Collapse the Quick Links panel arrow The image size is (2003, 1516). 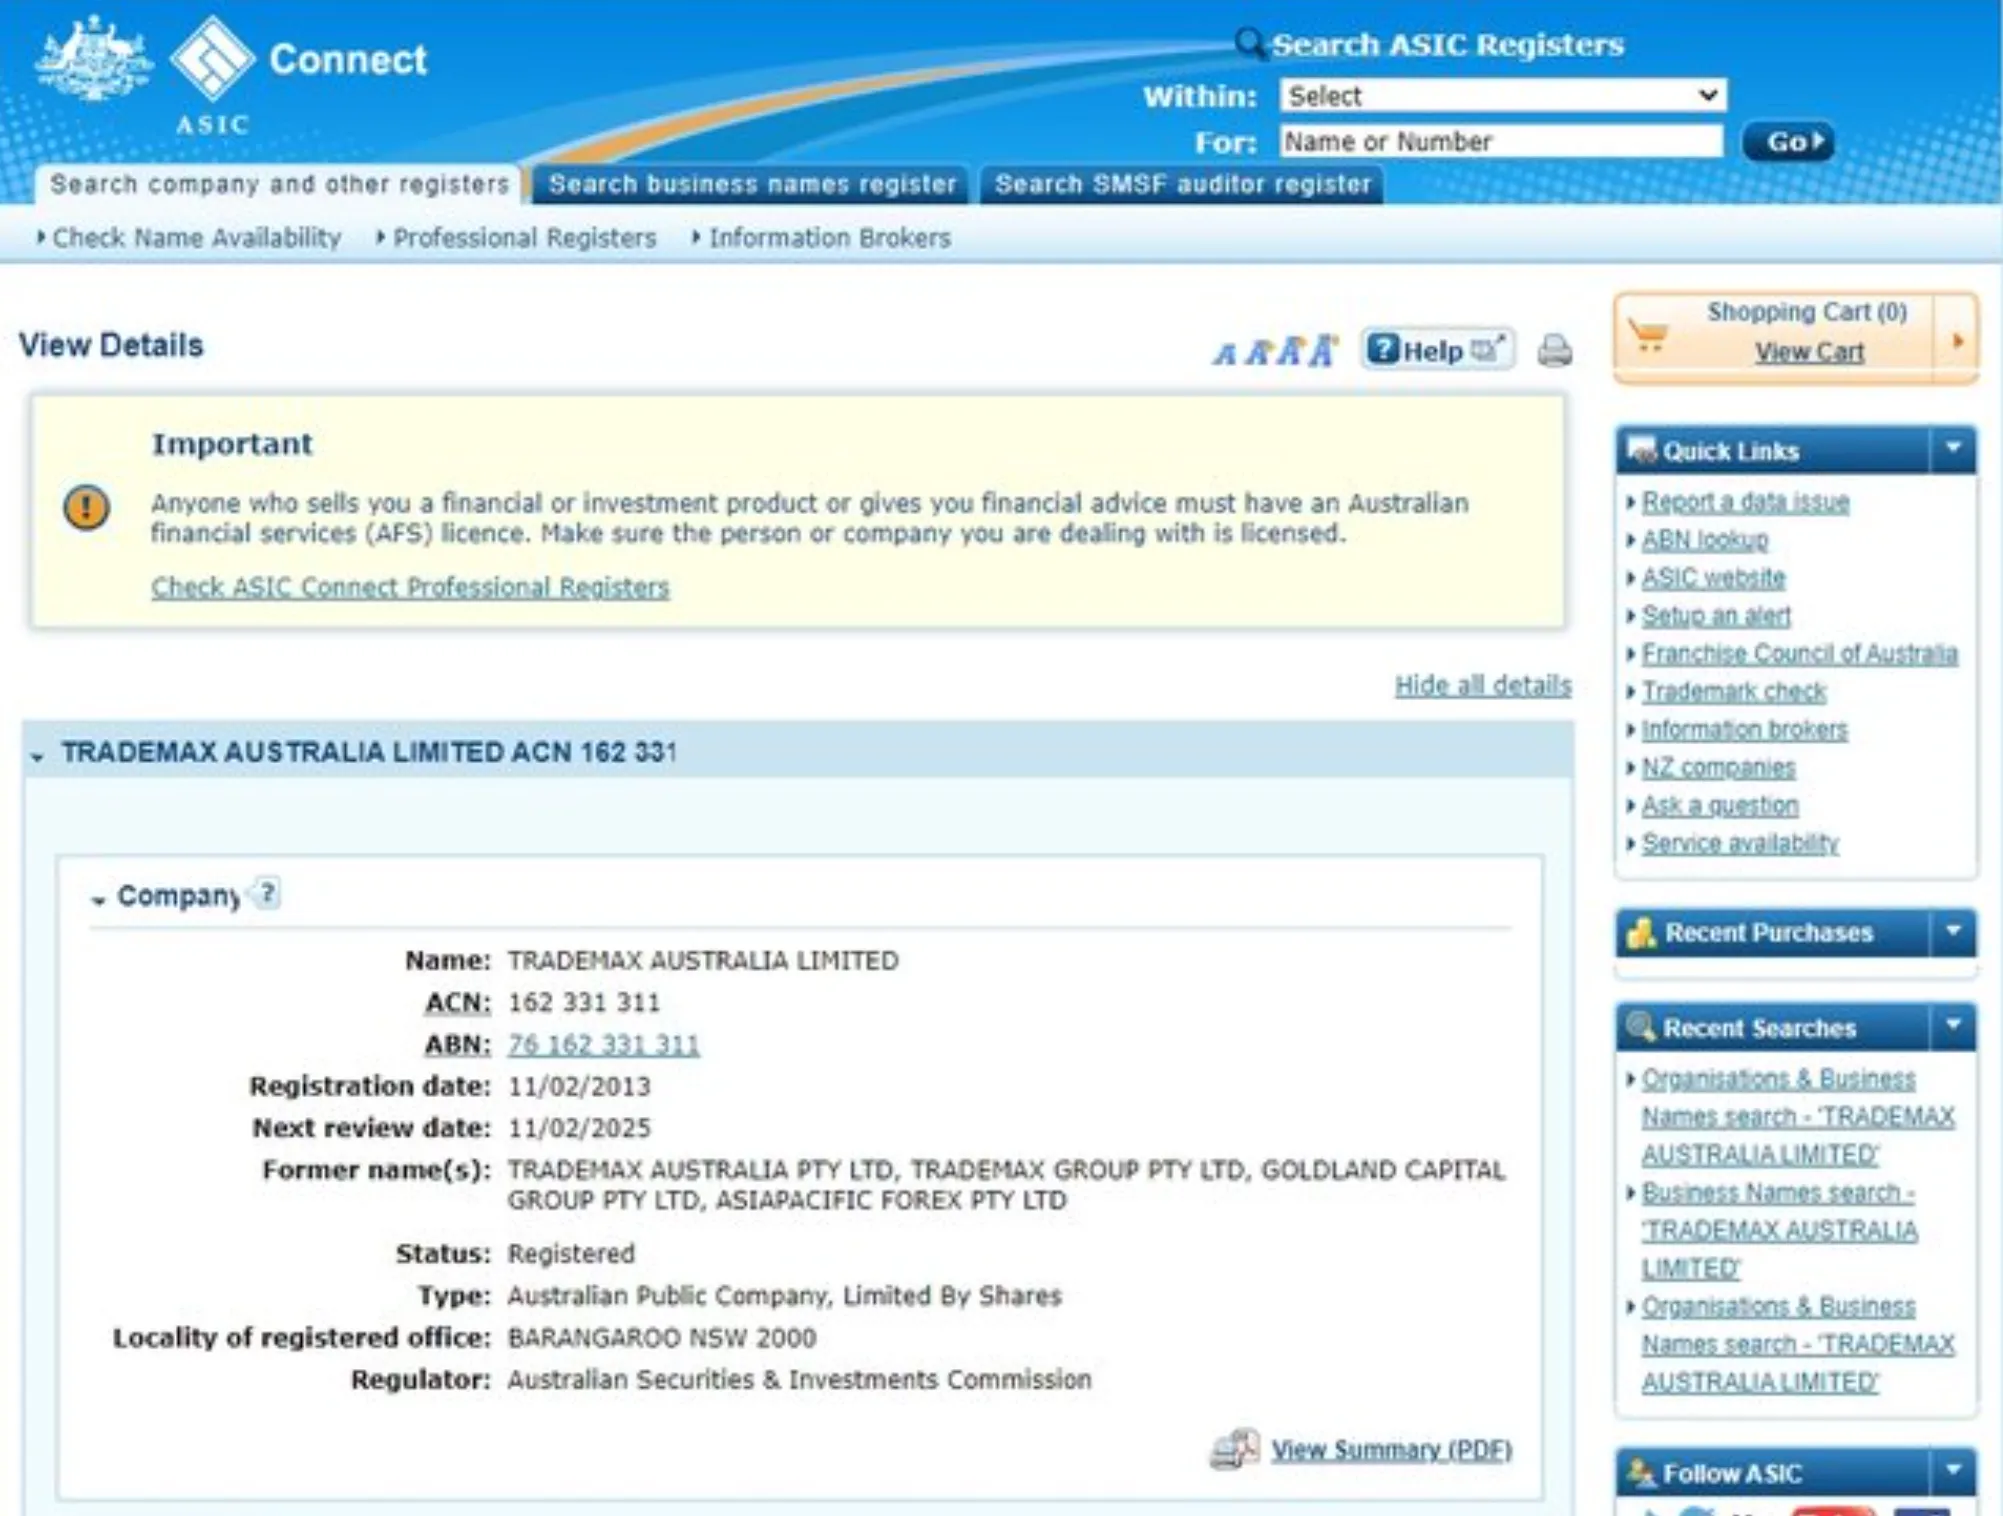coord(1952,449)
